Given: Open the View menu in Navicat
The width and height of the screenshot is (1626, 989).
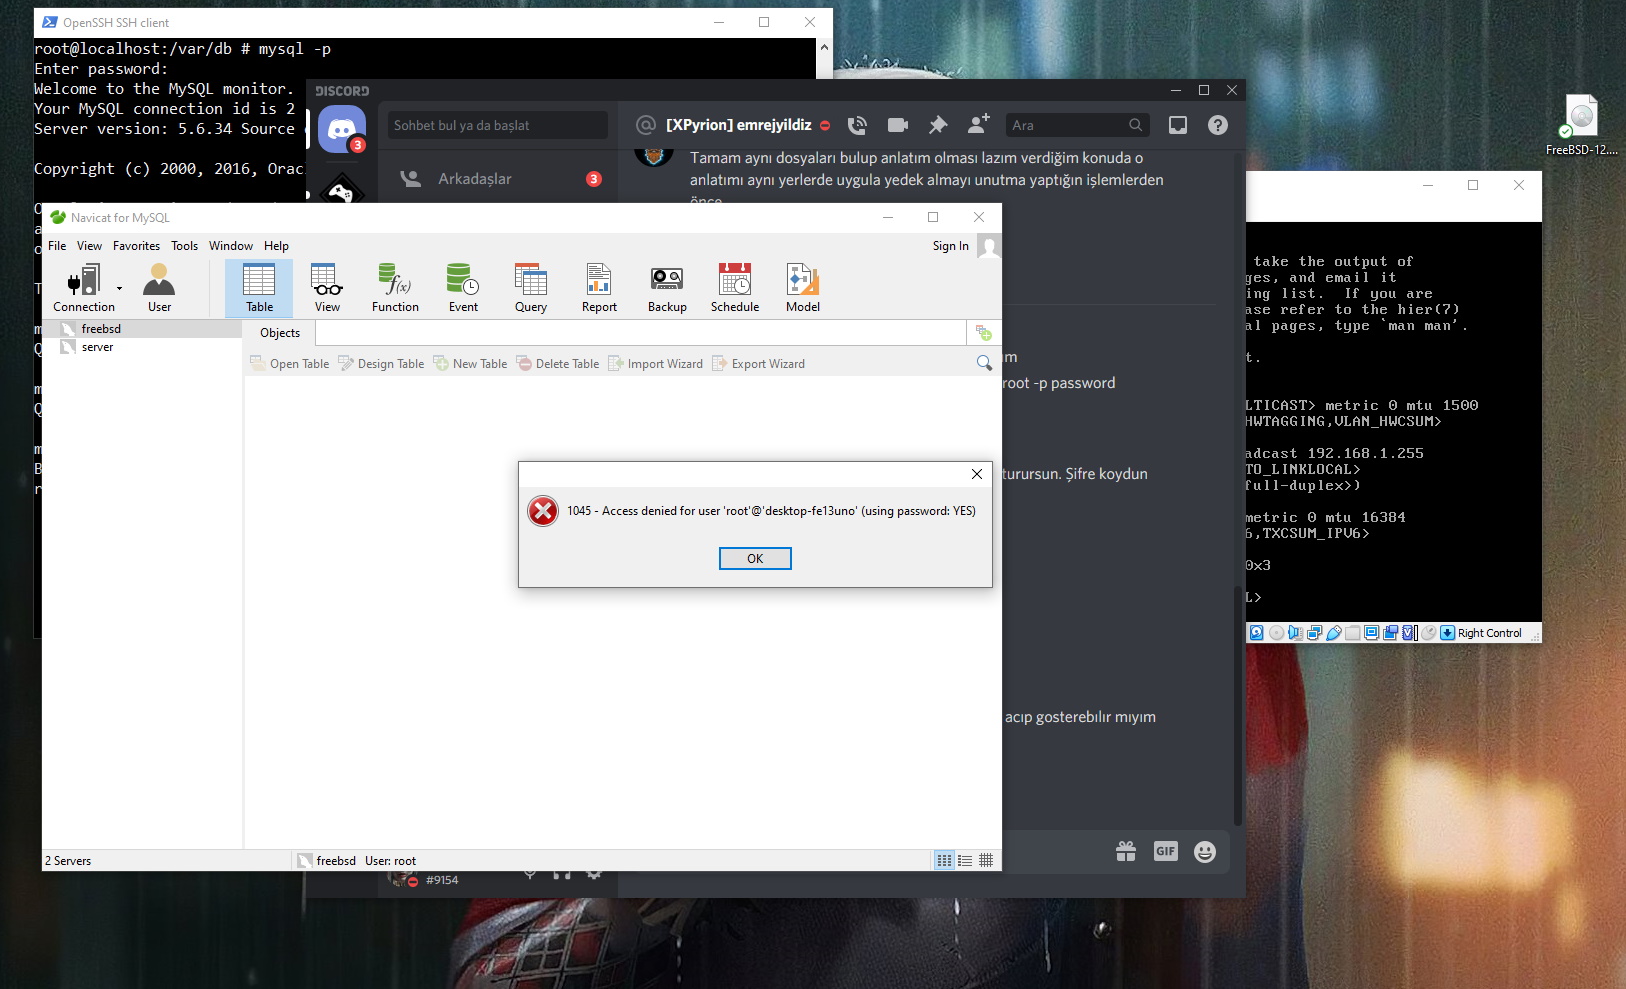Looking at the screenshot, I should [x=89, y=246].
